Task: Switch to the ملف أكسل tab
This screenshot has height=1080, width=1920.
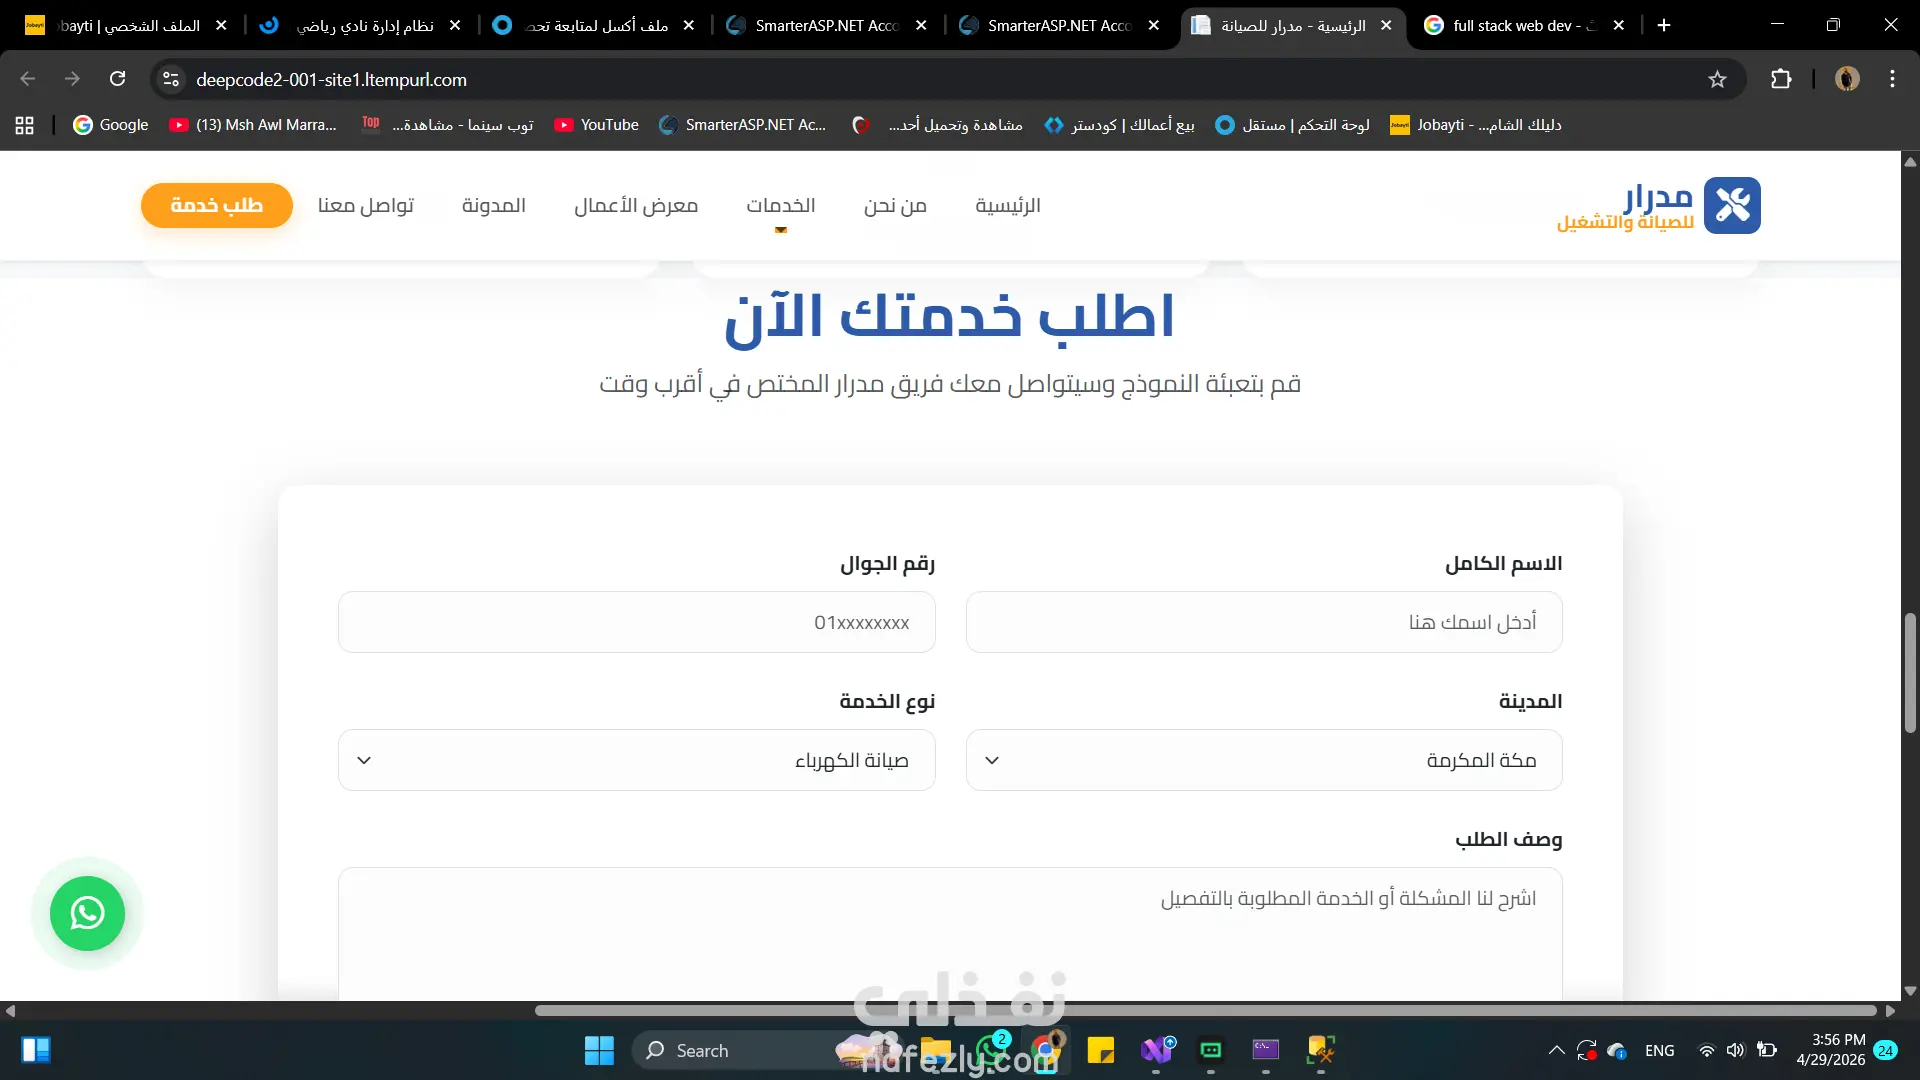Action: [x=596, y=25]
